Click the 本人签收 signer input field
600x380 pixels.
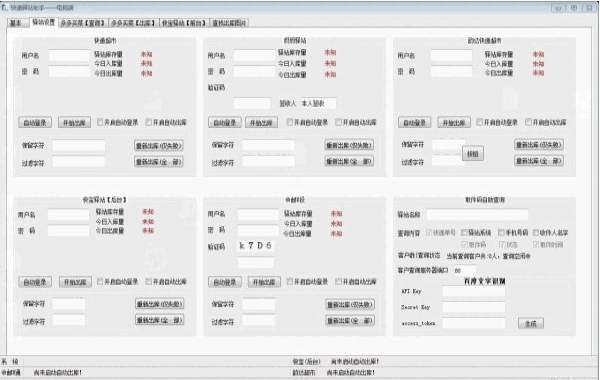(x=318, y=103)
